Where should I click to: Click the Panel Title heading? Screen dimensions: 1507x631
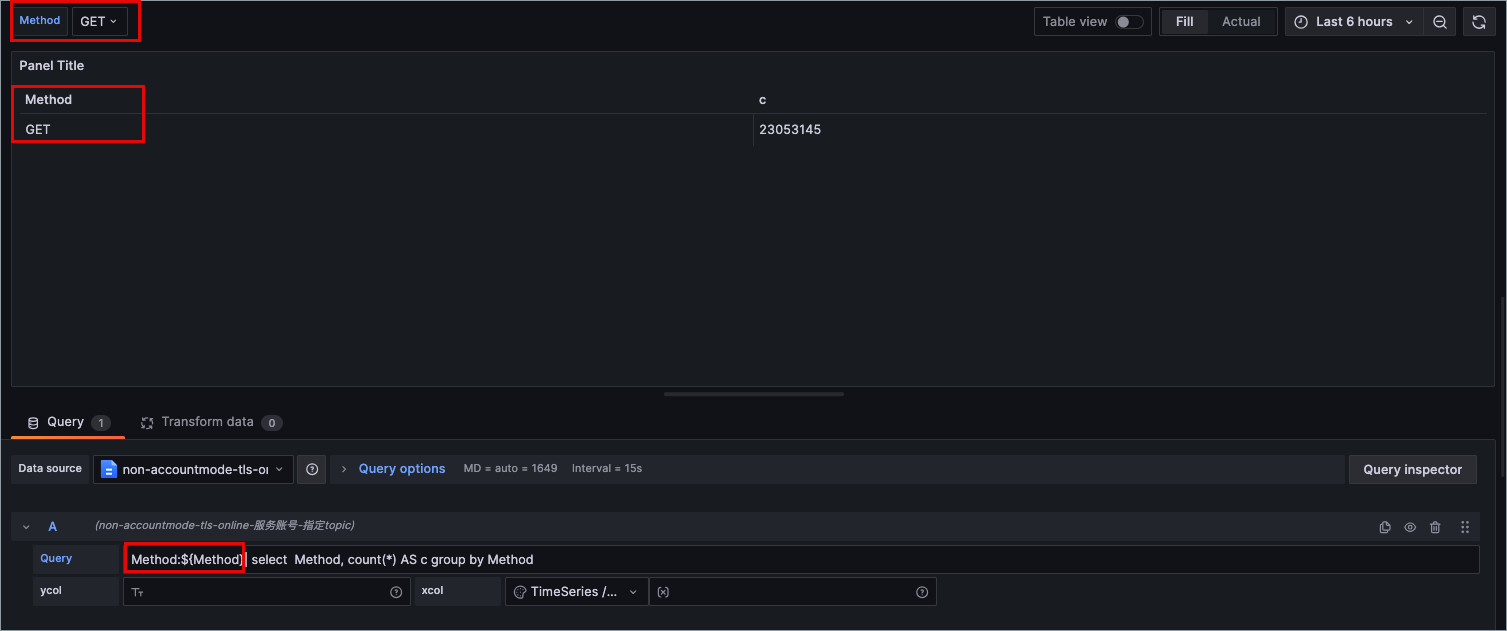tap(52, 66)
